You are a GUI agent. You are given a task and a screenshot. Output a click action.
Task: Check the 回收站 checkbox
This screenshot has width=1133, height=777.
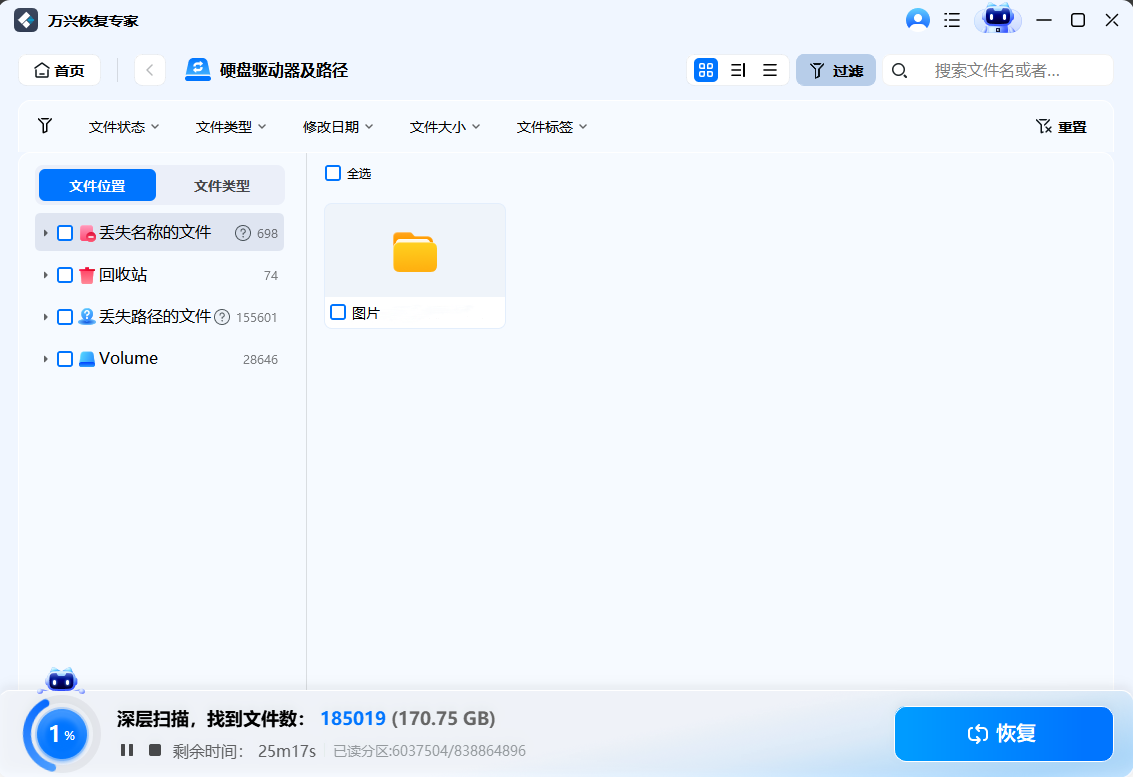coord(65,275)
